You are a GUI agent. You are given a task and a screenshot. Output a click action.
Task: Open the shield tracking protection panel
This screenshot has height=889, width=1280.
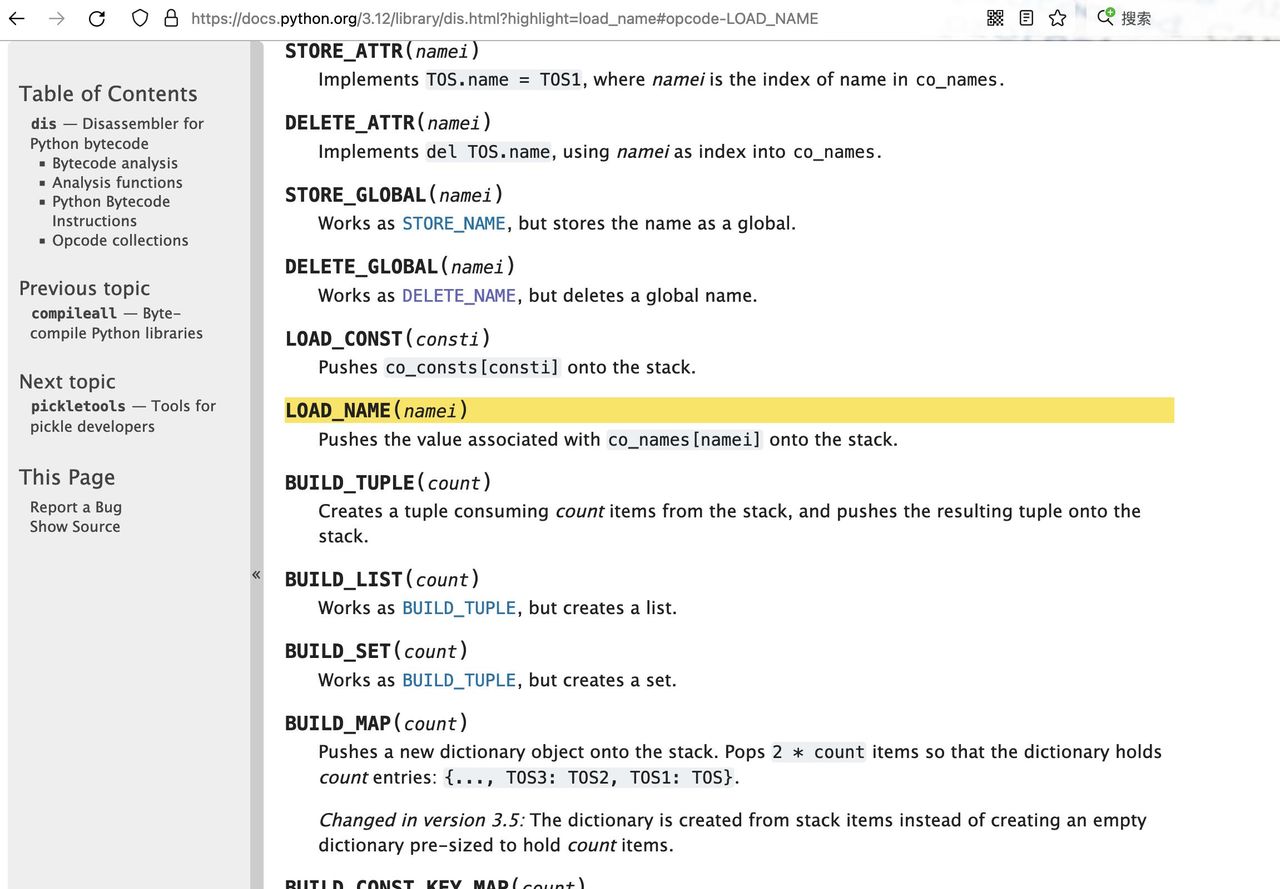tap(139, 17)
